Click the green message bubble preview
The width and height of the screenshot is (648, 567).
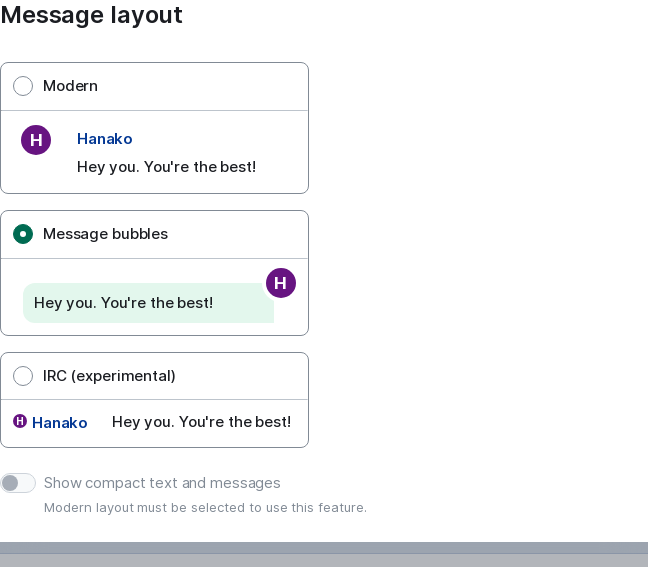148,303
